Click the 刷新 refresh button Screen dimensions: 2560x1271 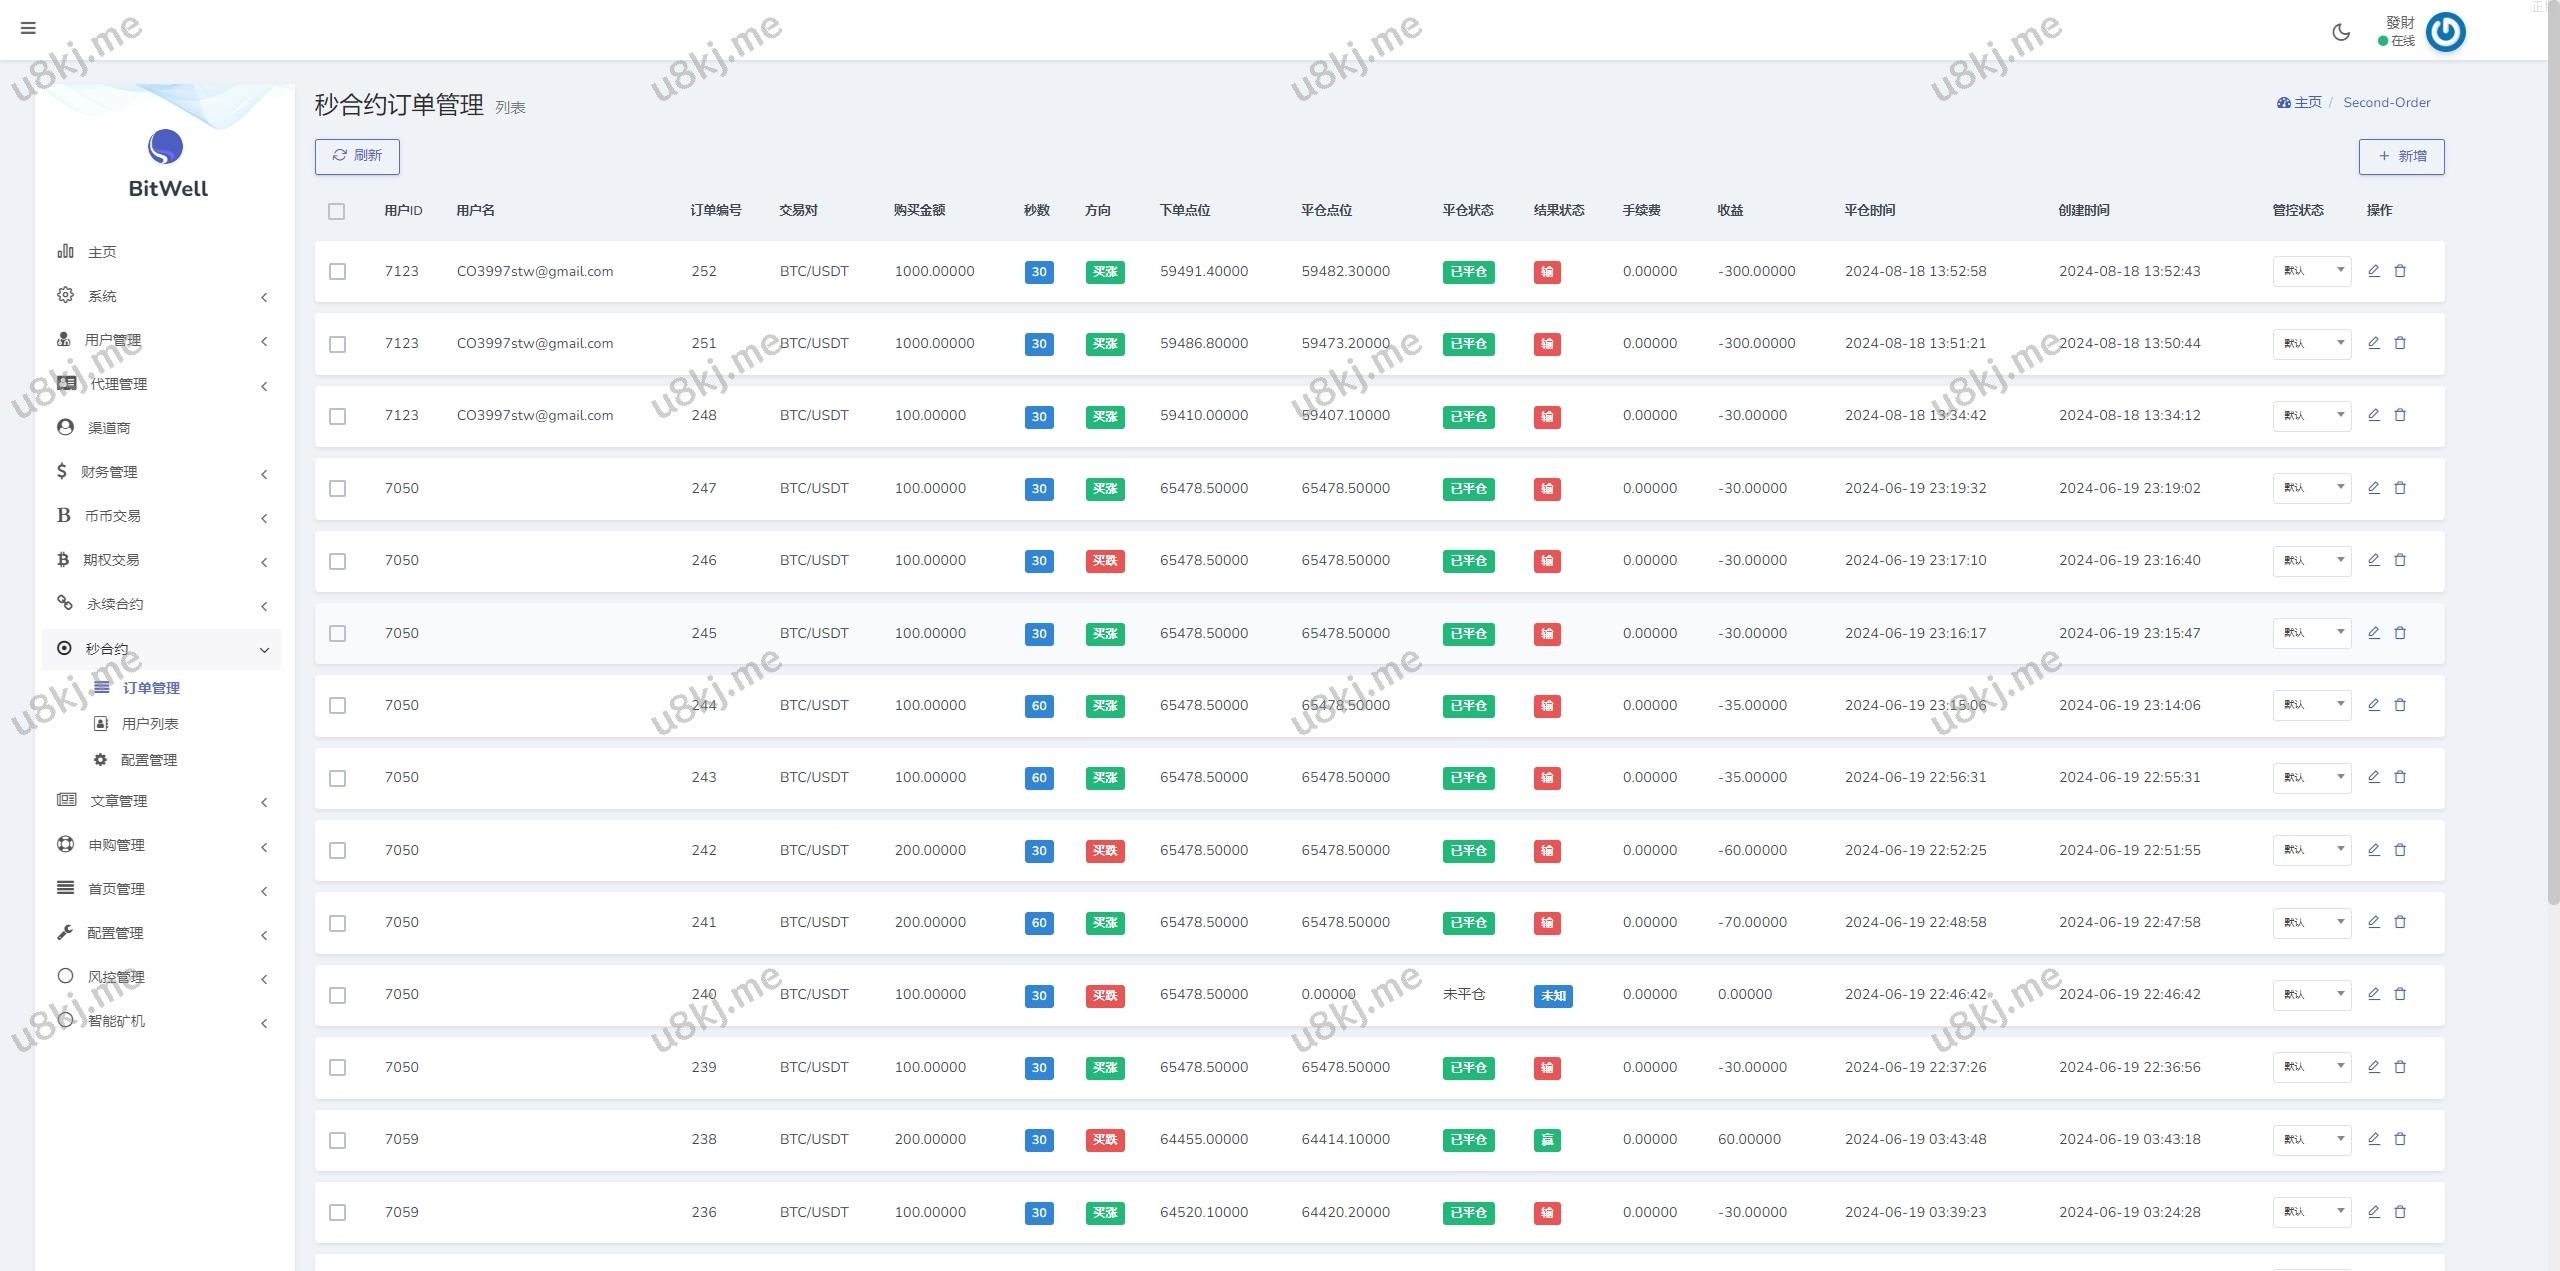(357, 156)
